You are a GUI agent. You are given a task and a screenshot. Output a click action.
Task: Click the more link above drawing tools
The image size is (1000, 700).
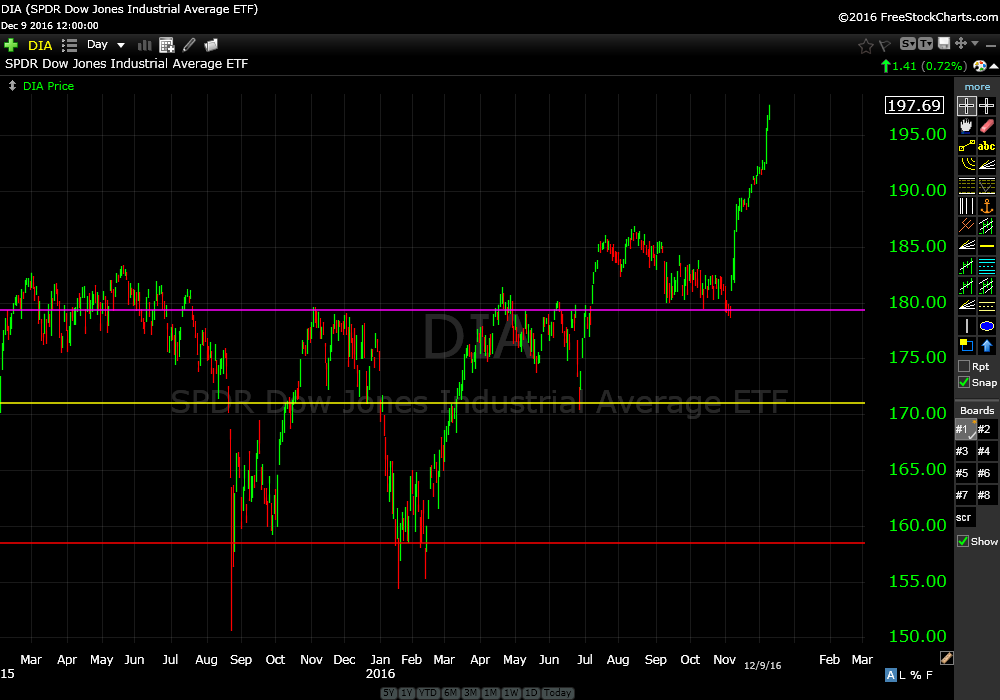pyautogui.click(x=977, y=87)
